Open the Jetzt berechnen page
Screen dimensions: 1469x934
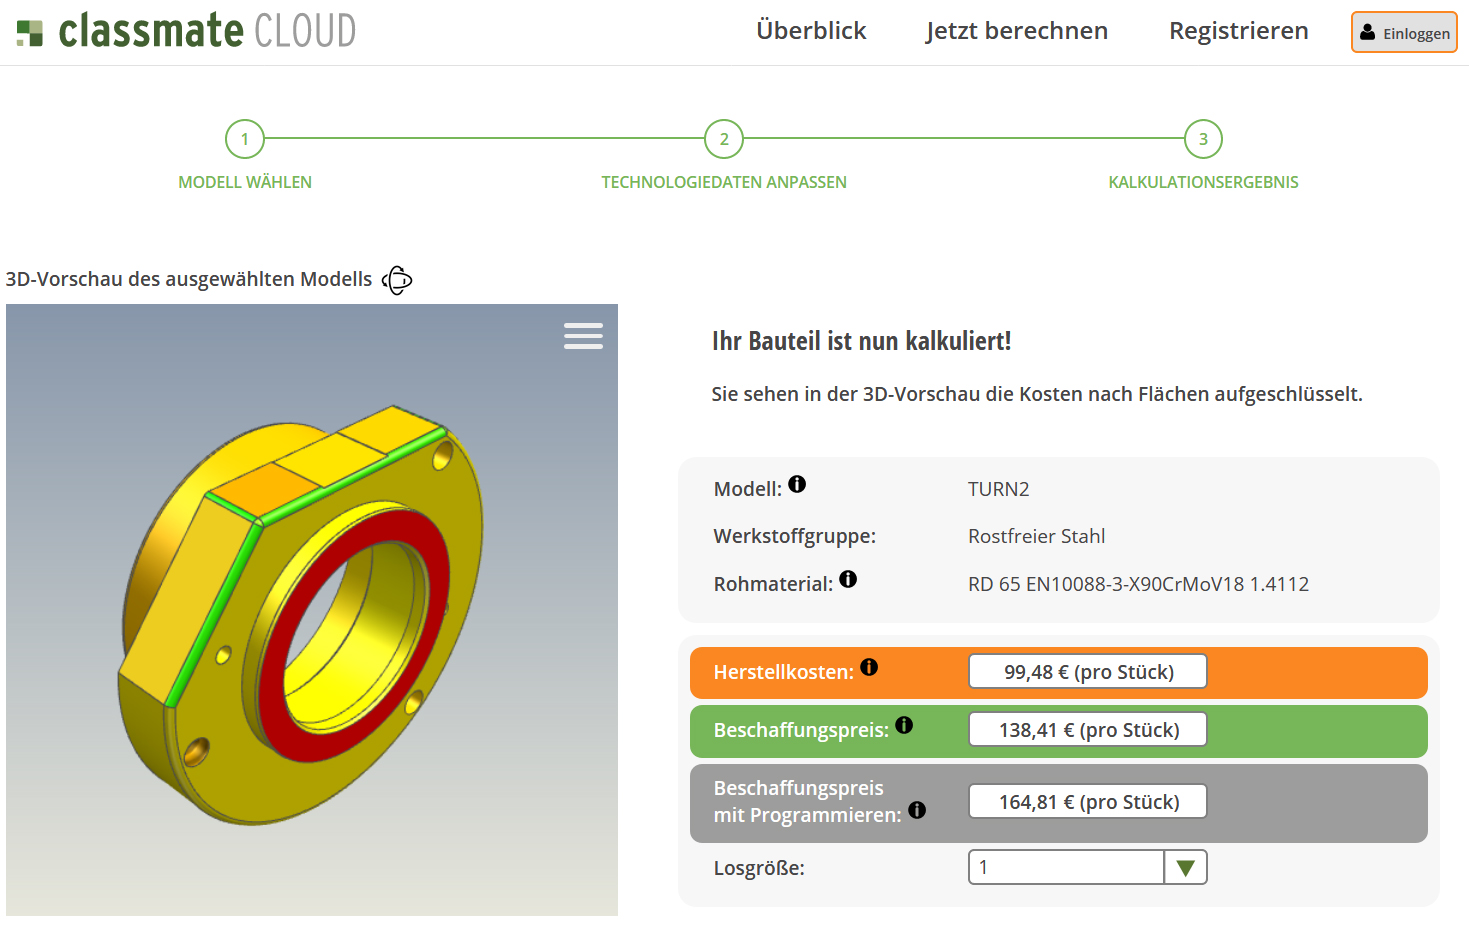click(x=1016, y=31)
